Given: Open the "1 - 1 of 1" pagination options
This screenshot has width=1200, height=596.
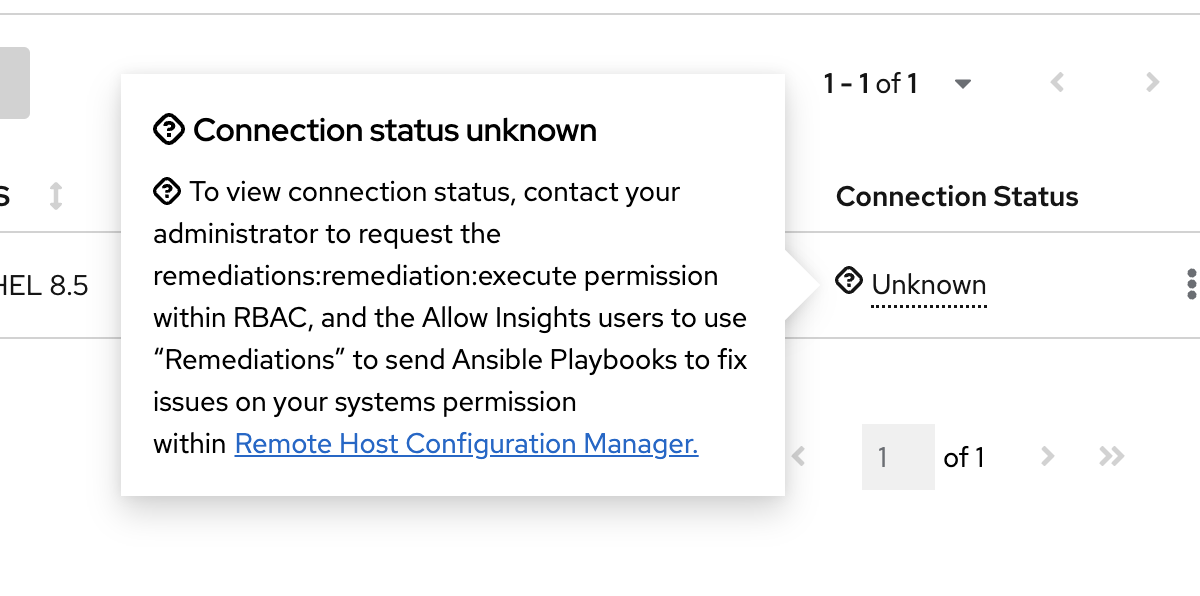Looking at the screenshot, I should [871, 84].
